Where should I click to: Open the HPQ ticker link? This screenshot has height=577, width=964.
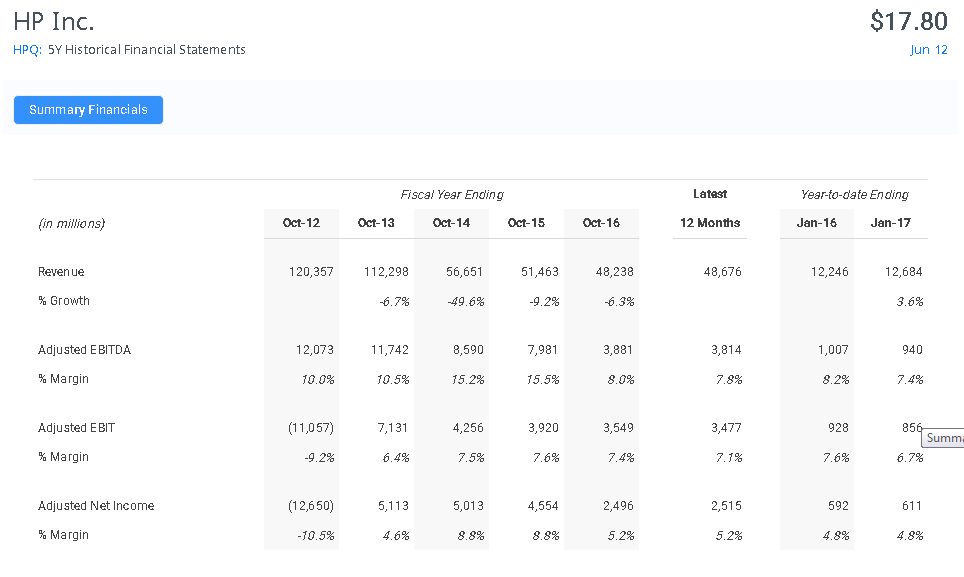tap(27, 50)
